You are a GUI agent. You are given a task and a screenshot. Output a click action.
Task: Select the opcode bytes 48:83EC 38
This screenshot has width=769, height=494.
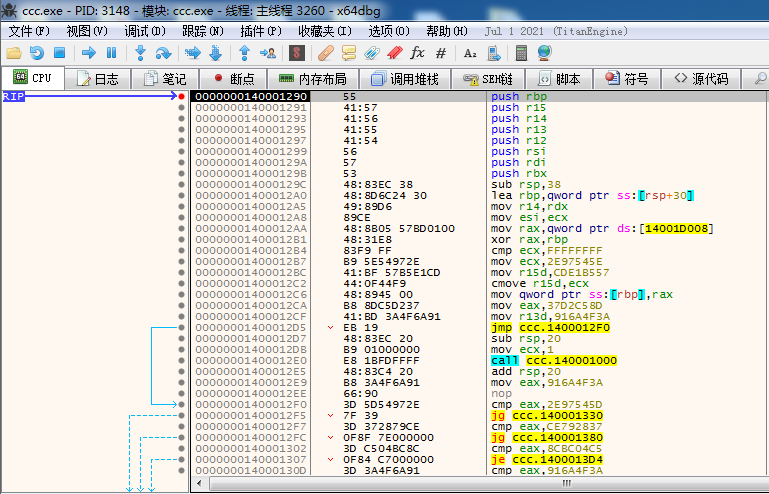point(378,184)
